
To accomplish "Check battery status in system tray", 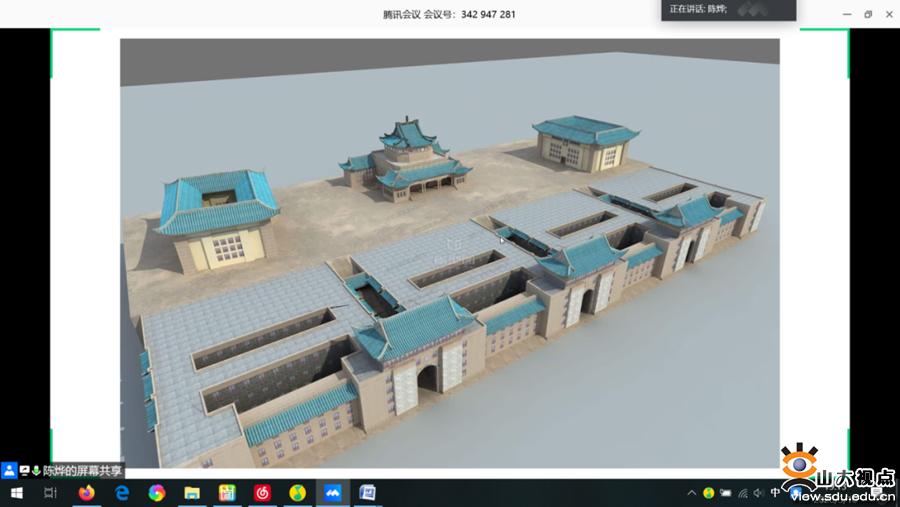I will tap(725, 493).
